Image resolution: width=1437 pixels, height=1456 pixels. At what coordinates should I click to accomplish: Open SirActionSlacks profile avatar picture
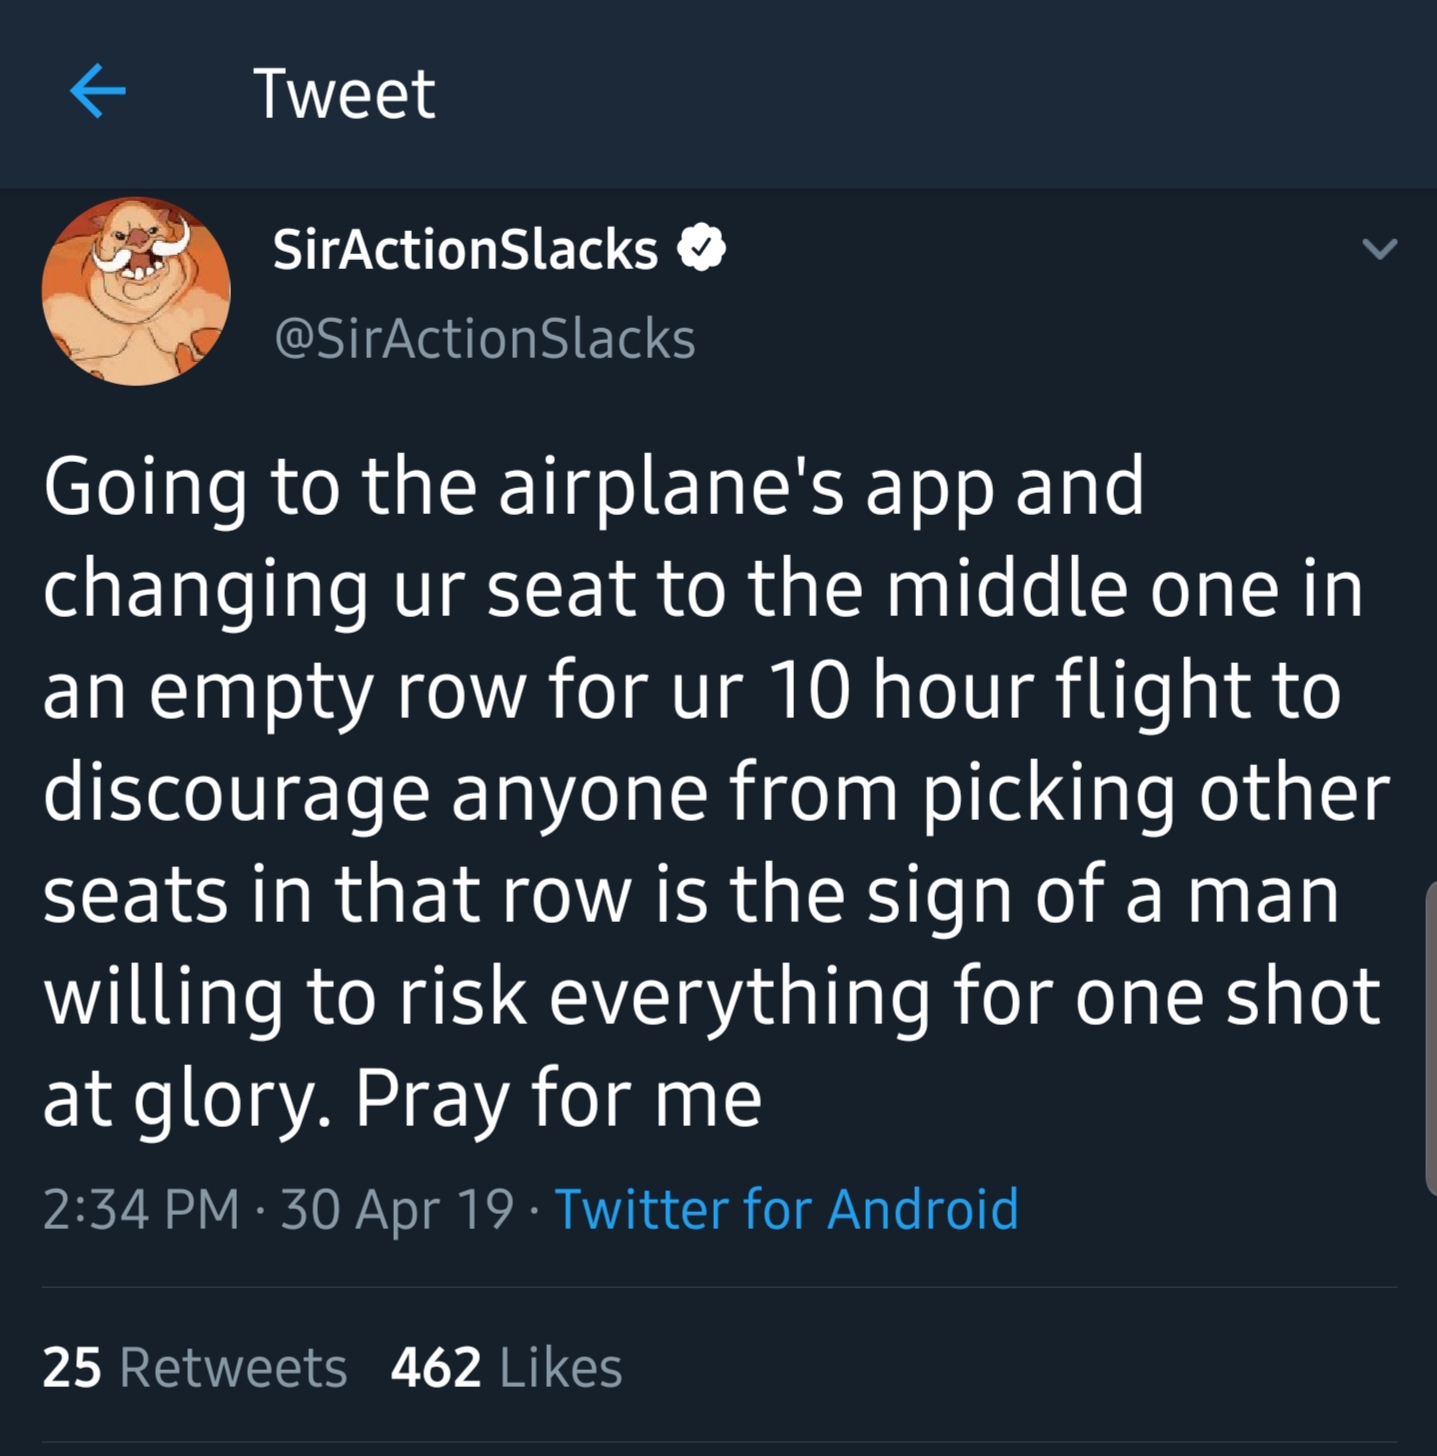click(x=136, y=291)
